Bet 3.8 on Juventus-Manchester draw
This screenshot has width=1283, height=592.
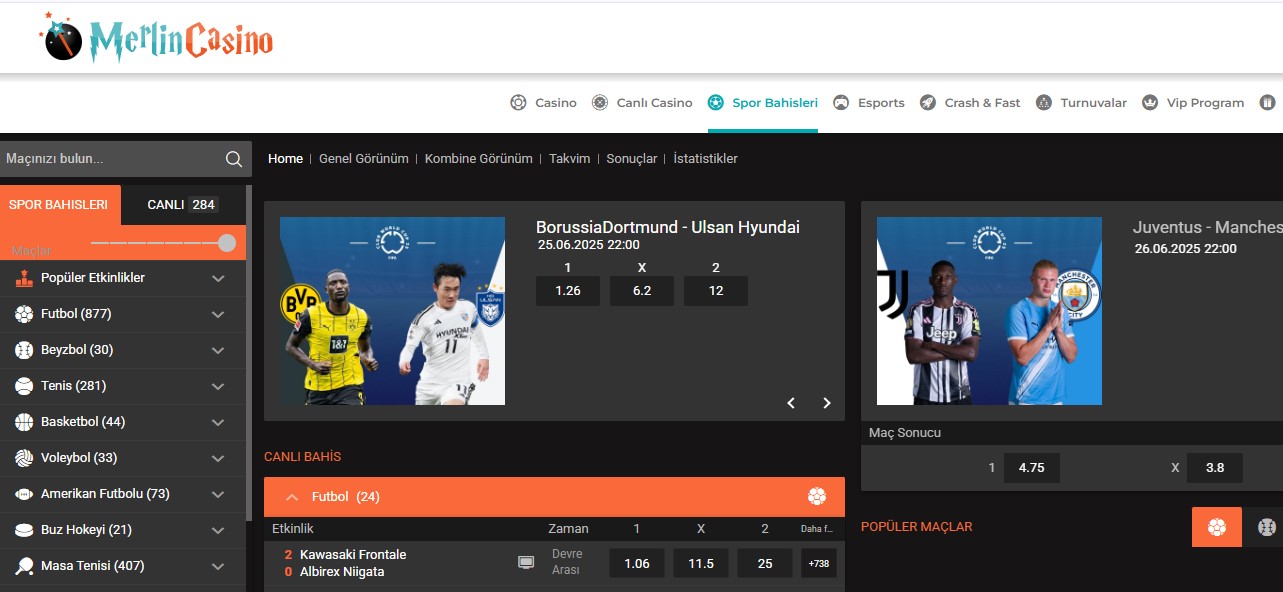point(1215,468)
